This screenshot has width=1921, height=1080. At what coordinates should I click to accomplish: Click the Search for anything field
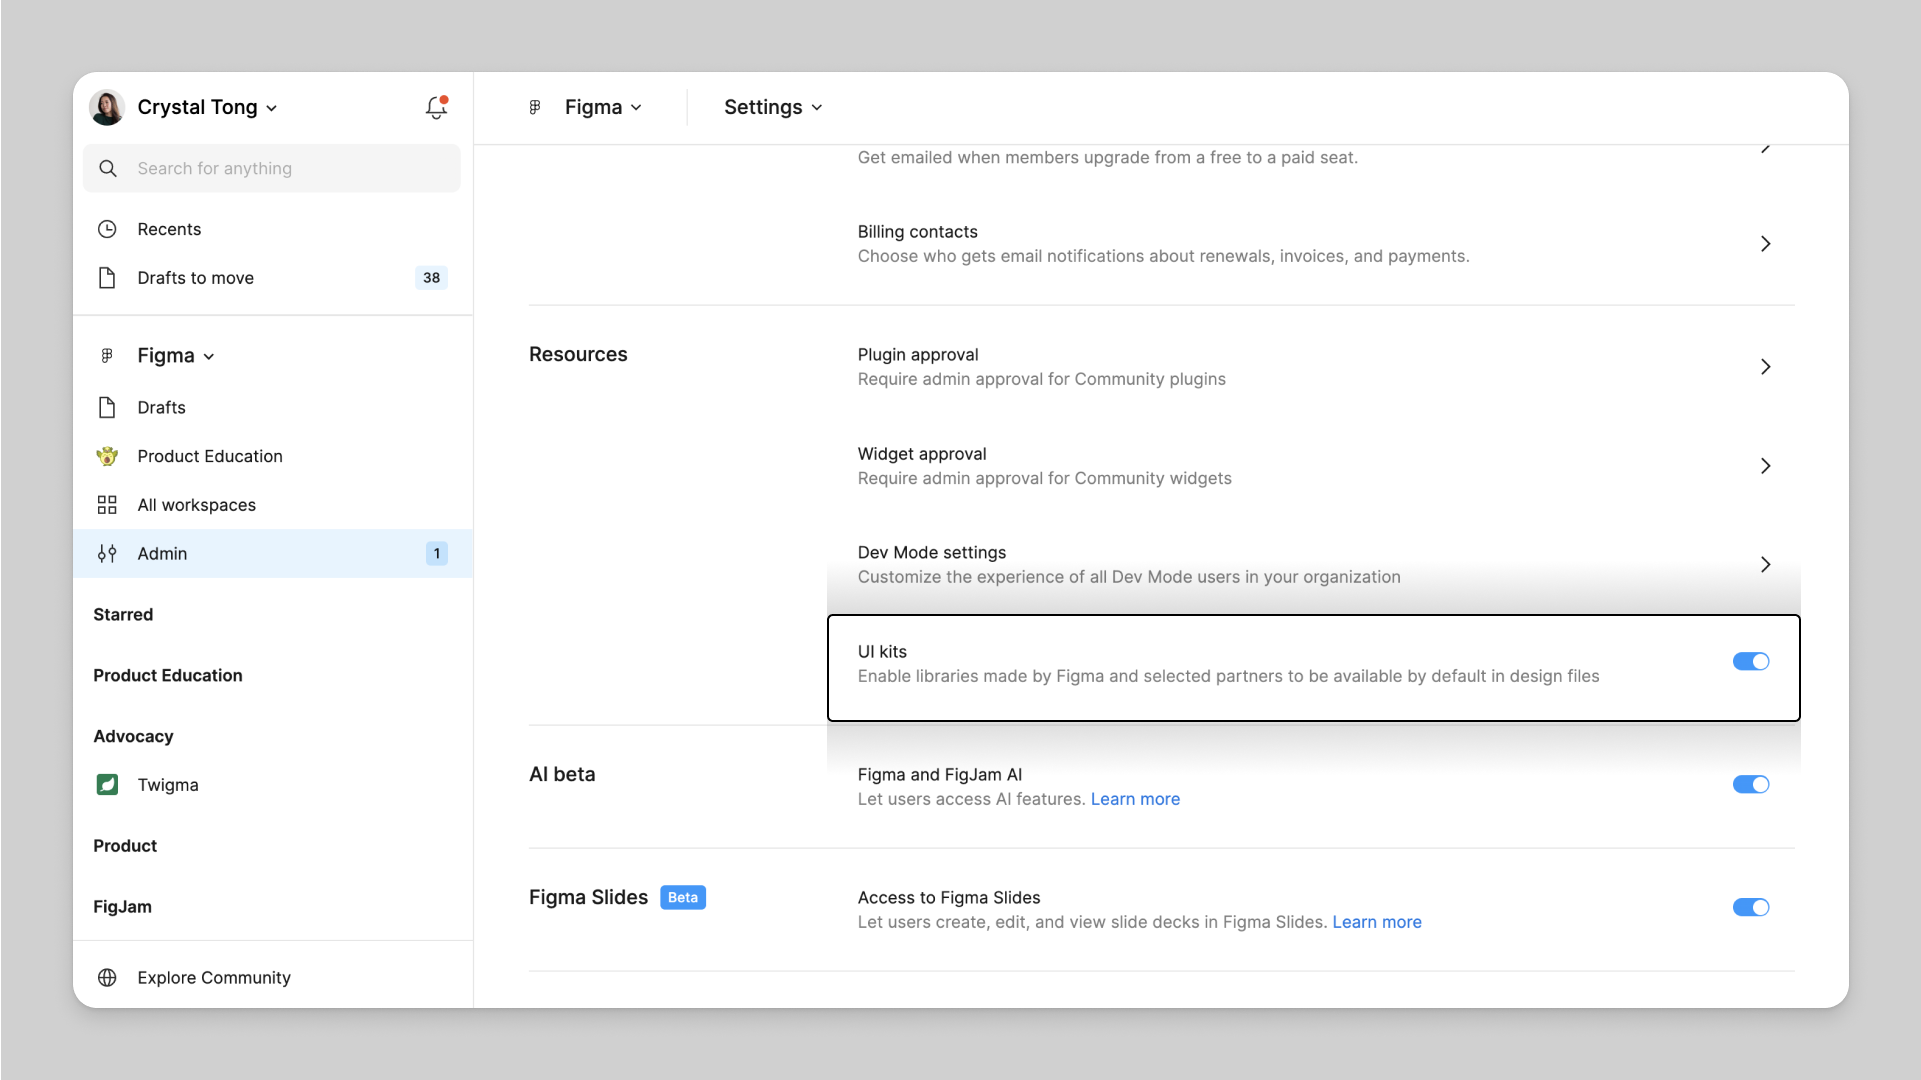click(272, 168)
